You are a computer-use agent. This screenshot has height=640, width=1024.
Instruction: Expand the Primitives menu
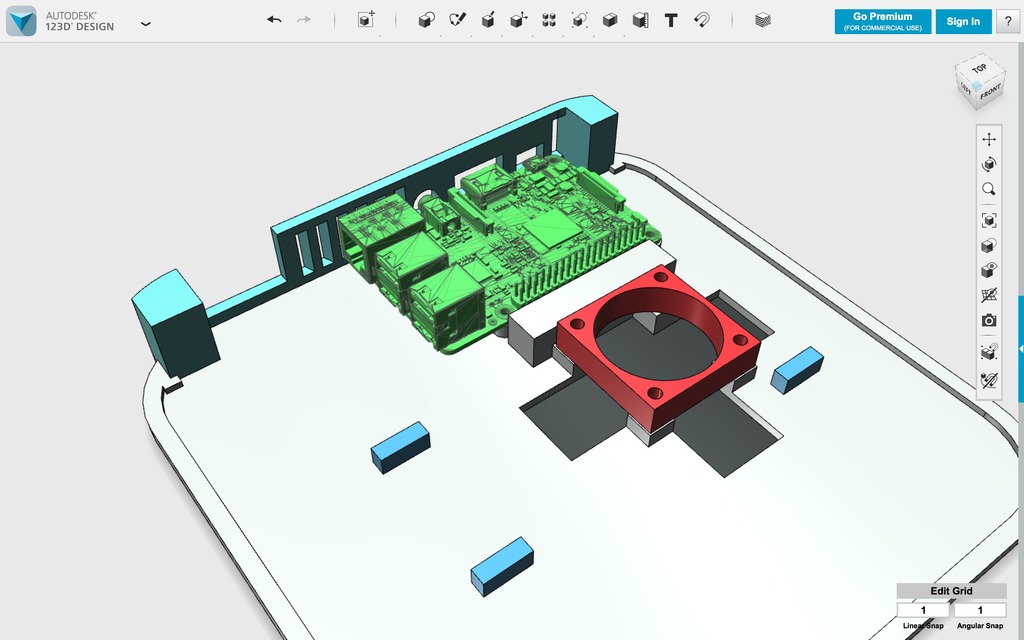pyautogui.click(x=426, y=20)
